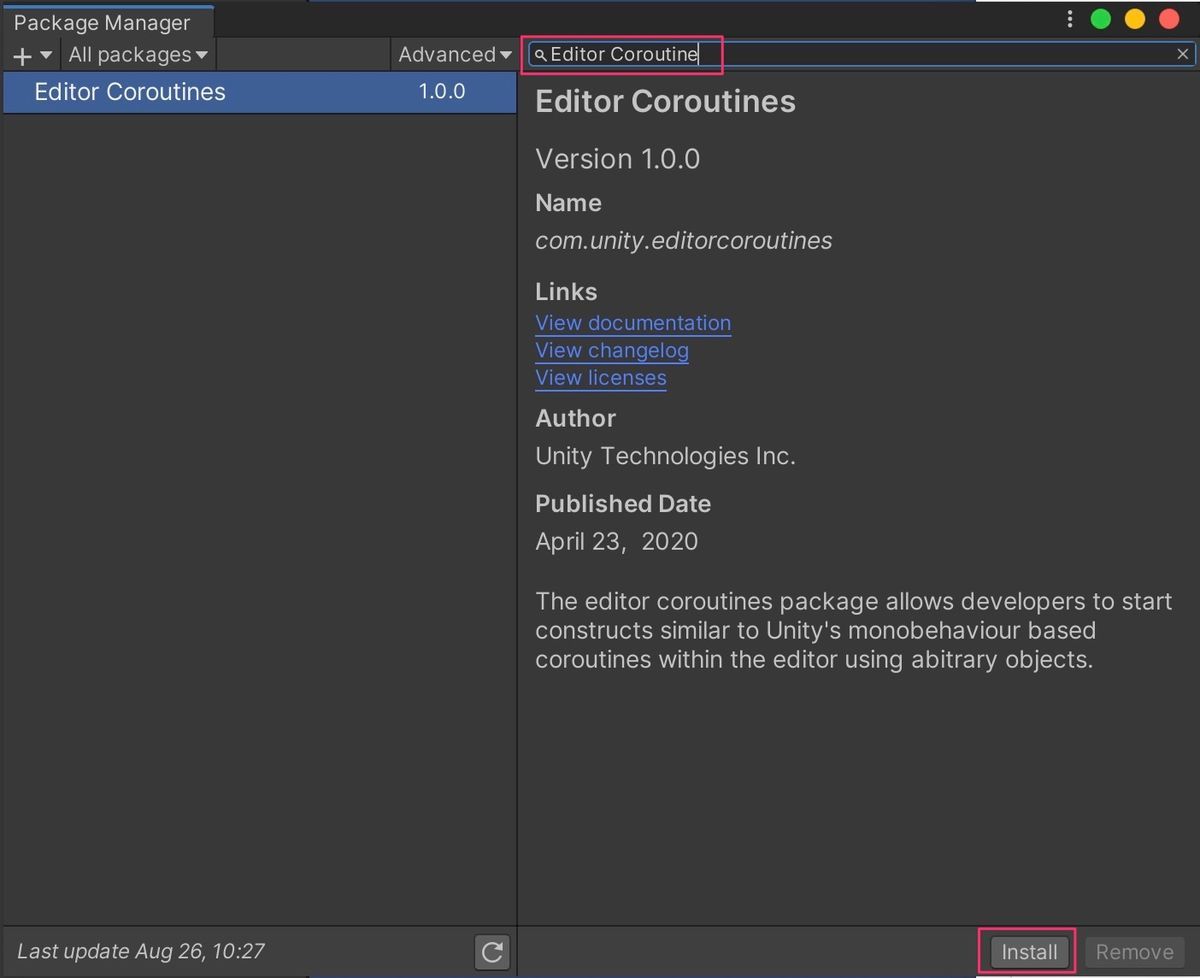Click the red close window button
This screenshot has width=1200, height=978.
(1169, 19)
